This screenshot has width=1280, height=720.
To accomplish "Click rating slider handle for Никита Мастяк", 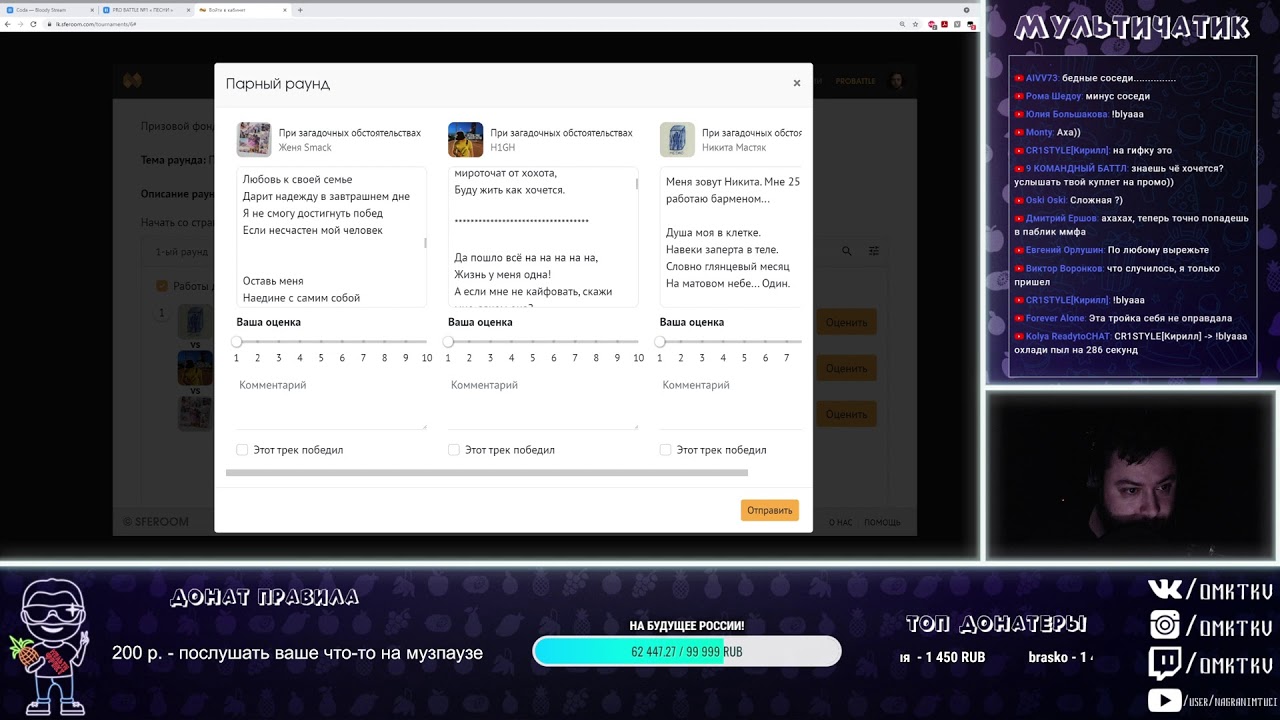I will click(660, 342).
